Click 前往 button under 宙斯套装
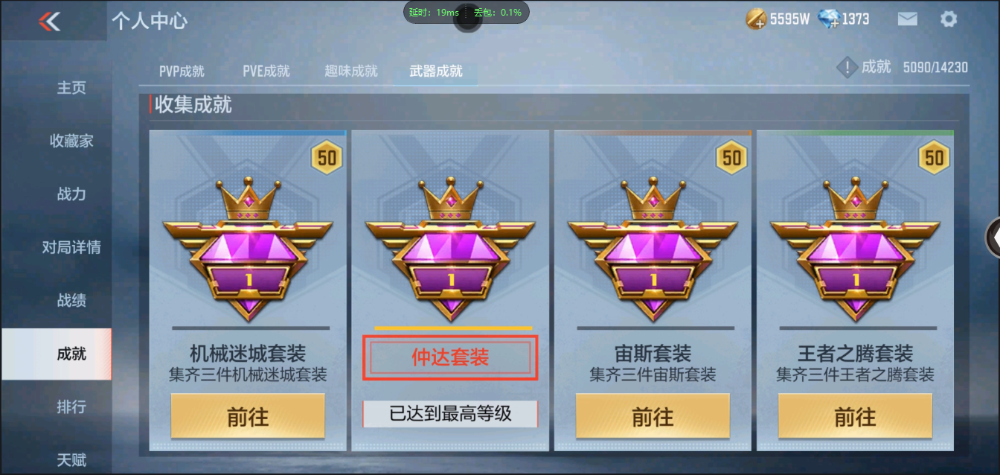Image resolution: width=1000 pixels, height=475 pixels. (653, 416)
